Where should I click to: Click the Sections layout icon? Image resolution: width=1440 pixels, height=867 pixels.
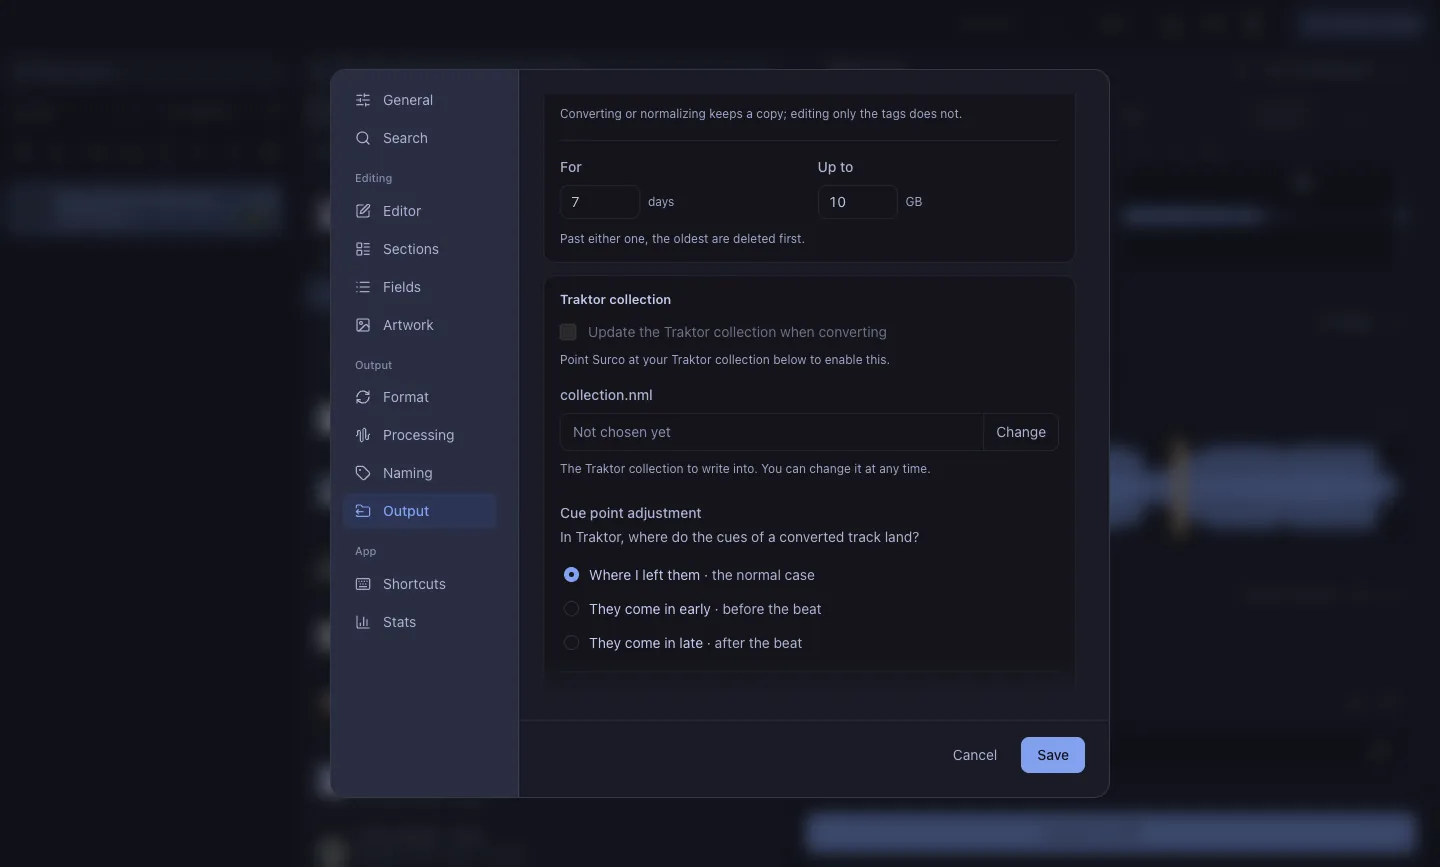(363, 249)
